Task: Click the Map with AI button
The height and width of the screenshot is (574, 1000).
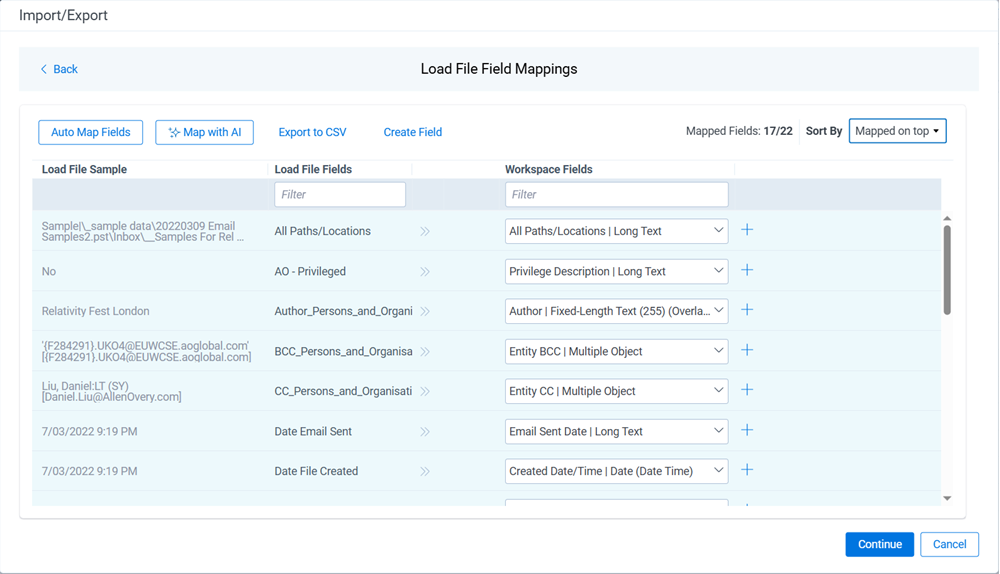Action: click(x=205, y=132)
